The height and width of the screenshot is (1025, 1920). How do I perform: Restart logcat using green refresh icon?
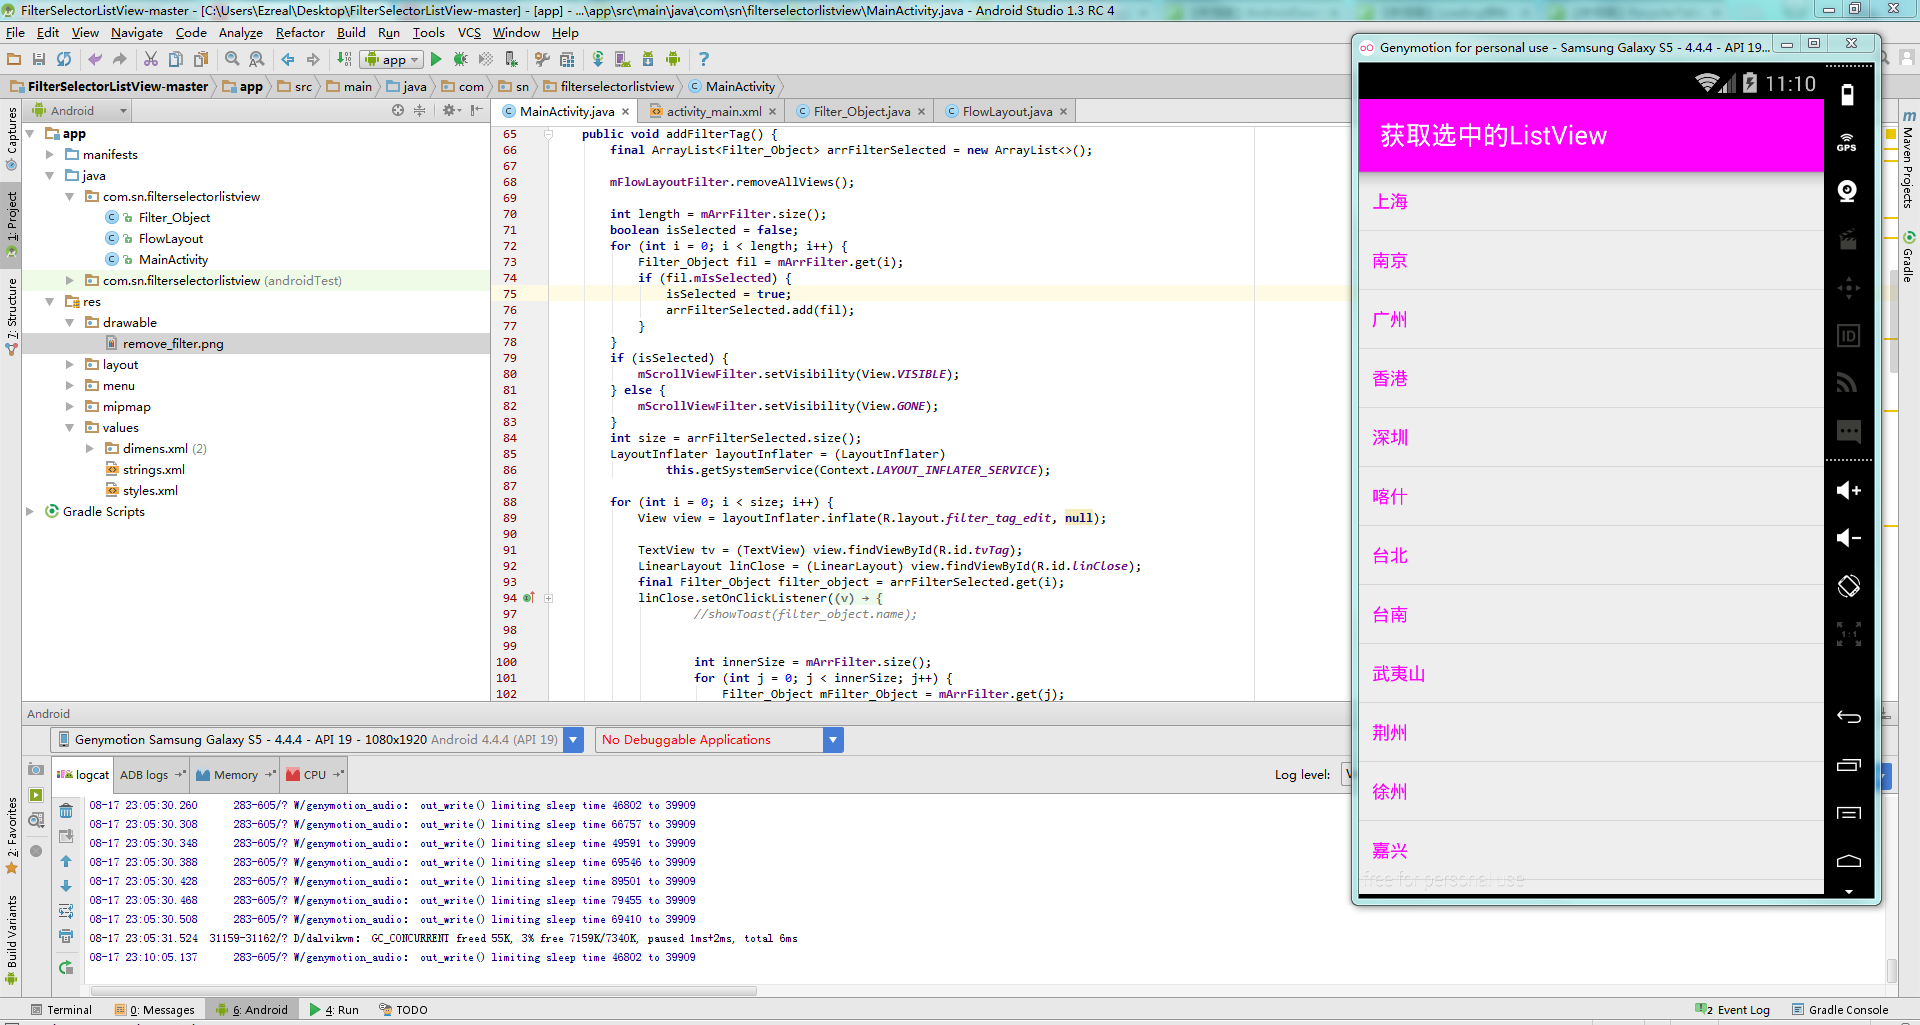[x=66, y=967]
